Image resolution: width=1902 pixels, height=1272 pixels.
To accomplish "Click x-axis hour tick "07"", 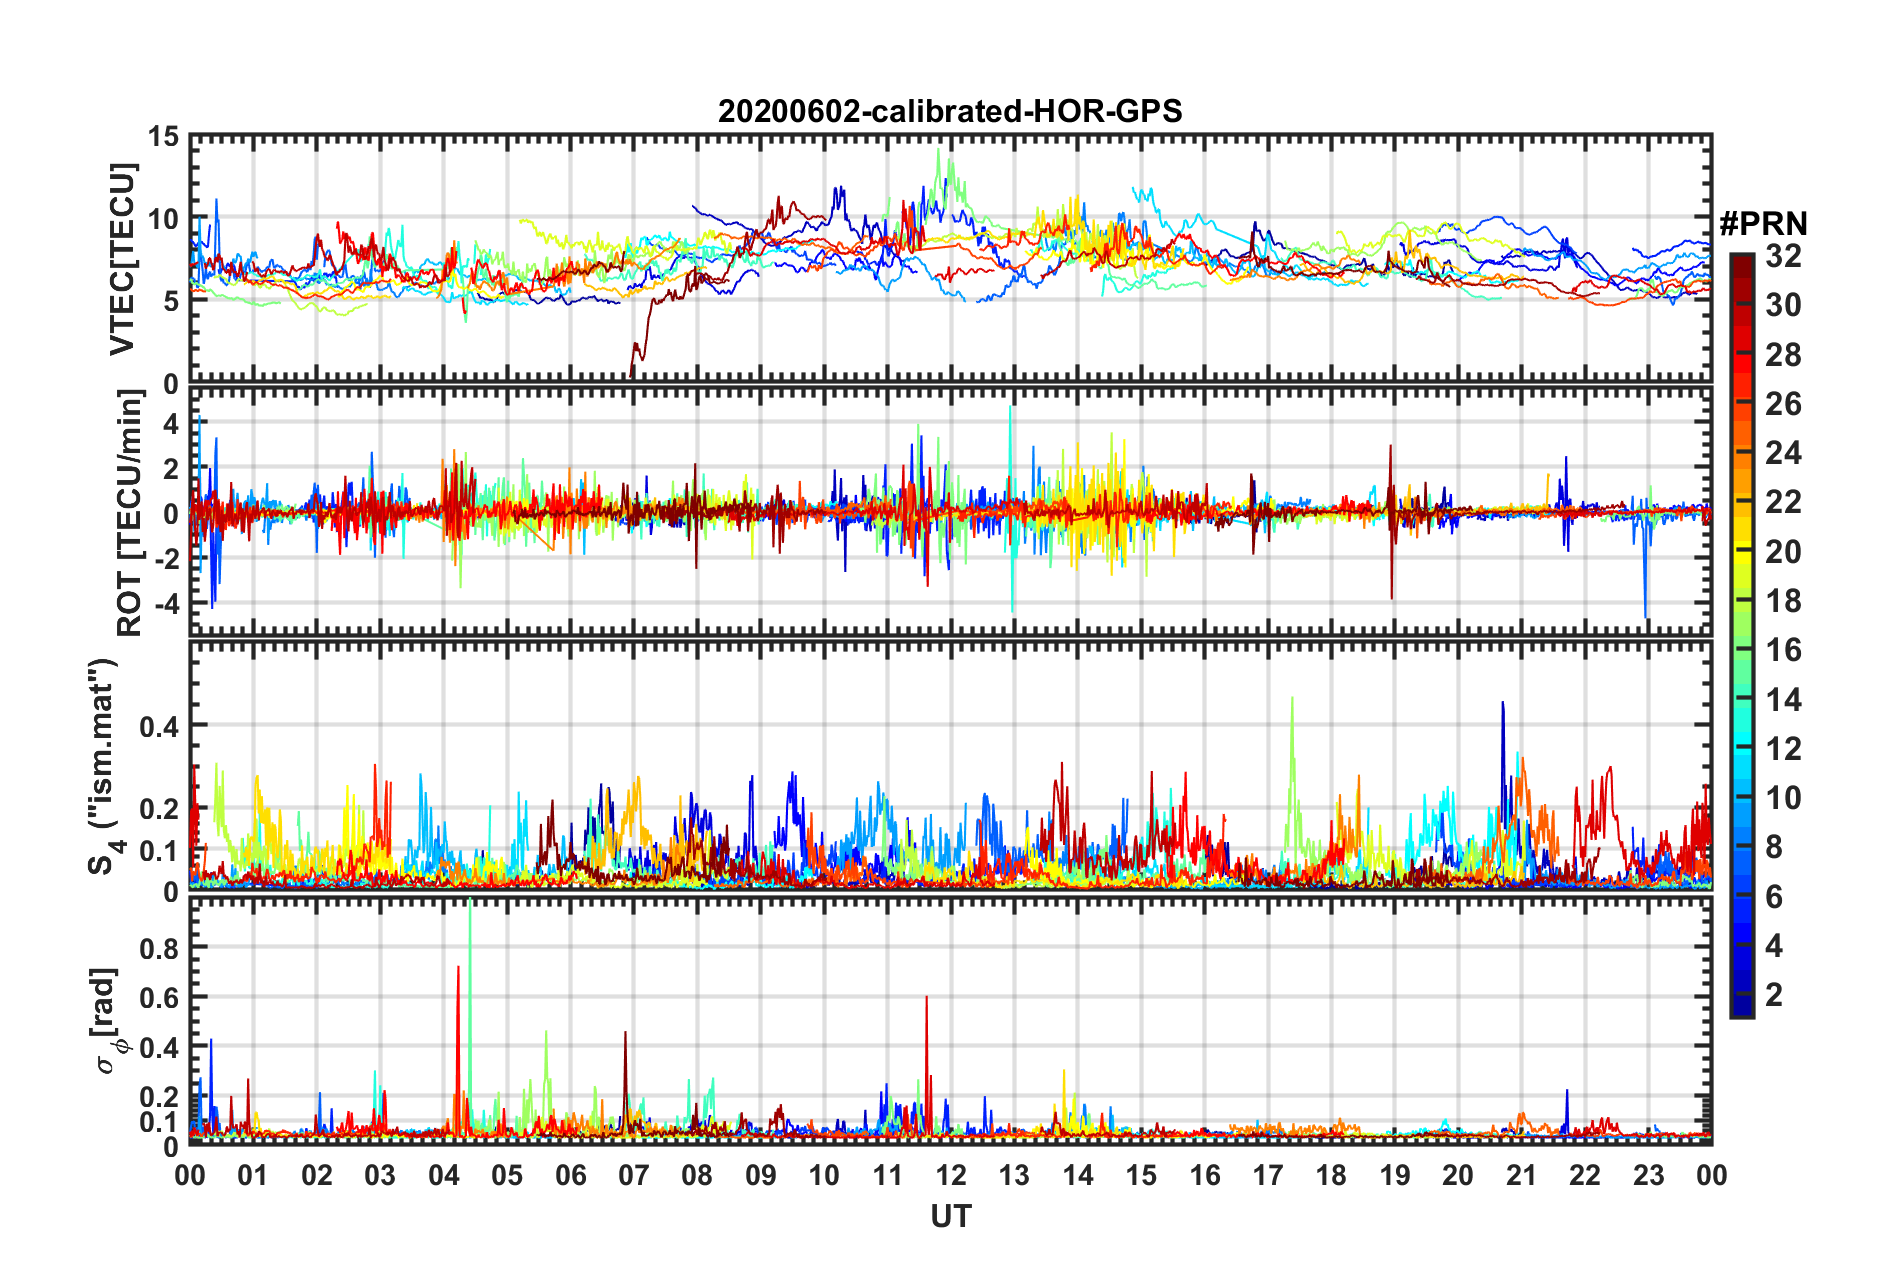I will coord(634,1175).
